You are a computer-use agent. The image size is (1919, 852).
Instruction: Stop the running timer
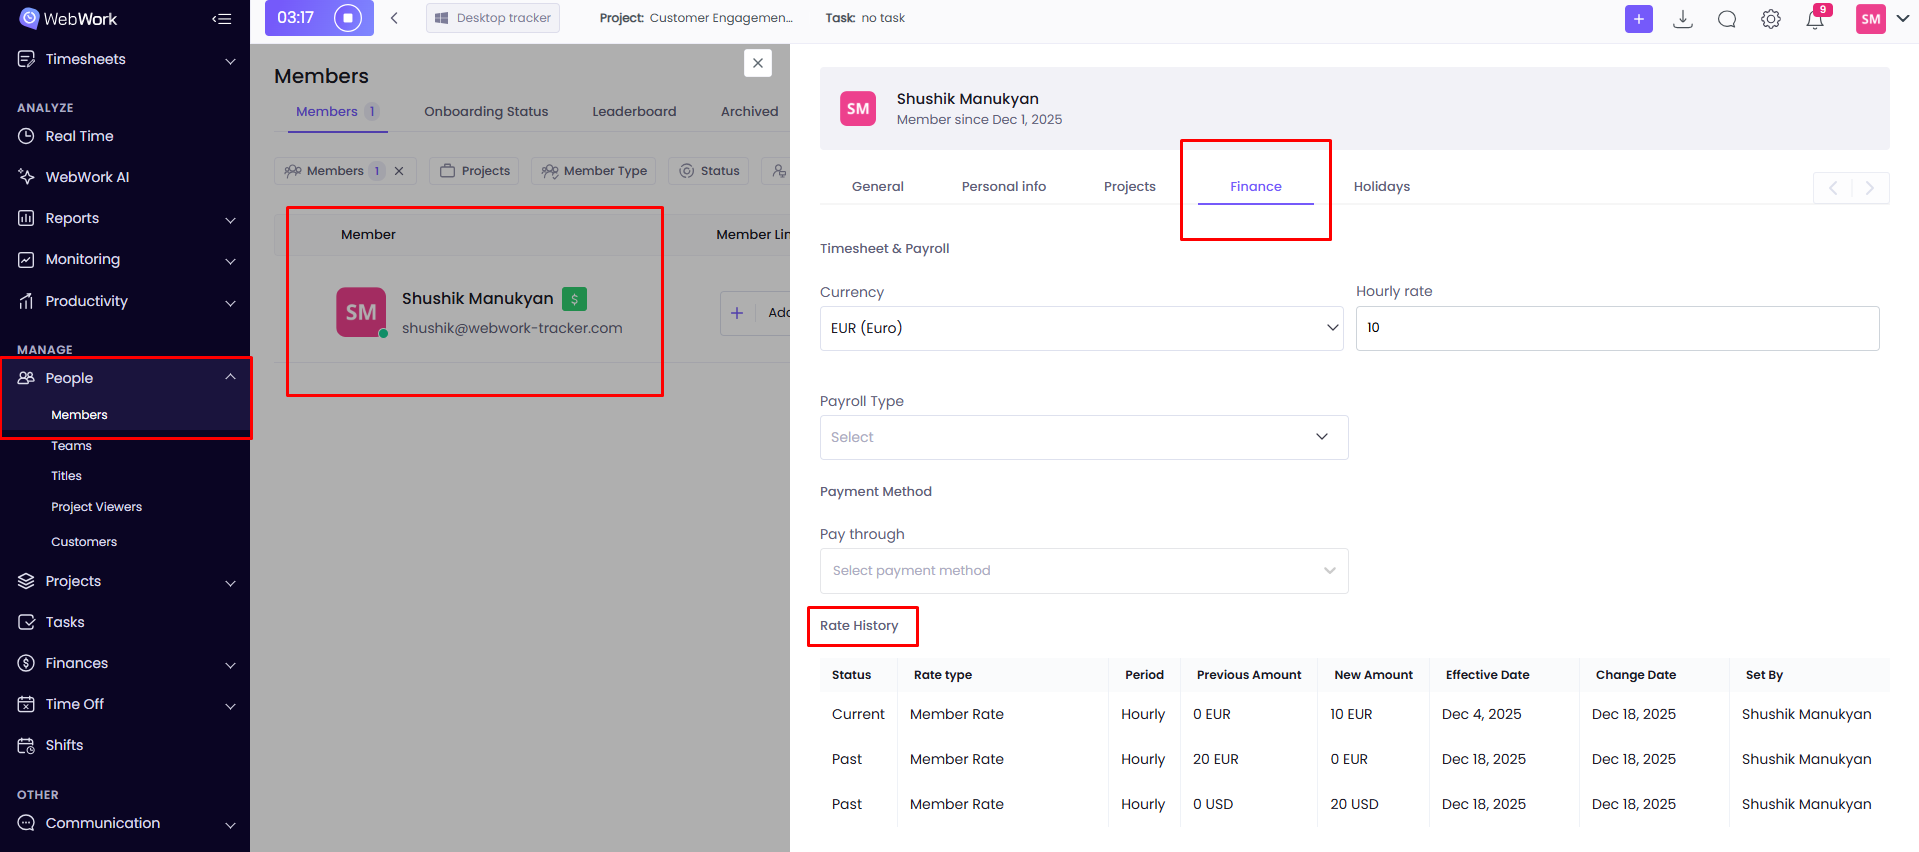(348, 18)
